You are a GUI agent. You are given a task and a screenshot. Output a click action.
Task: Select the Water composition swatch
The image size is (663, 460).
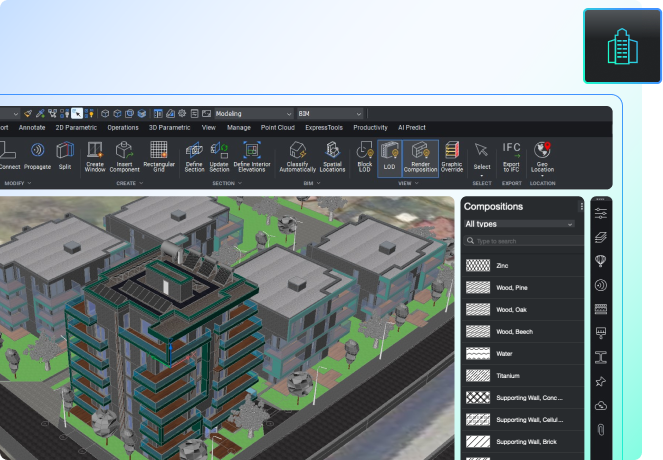point(477,353)
